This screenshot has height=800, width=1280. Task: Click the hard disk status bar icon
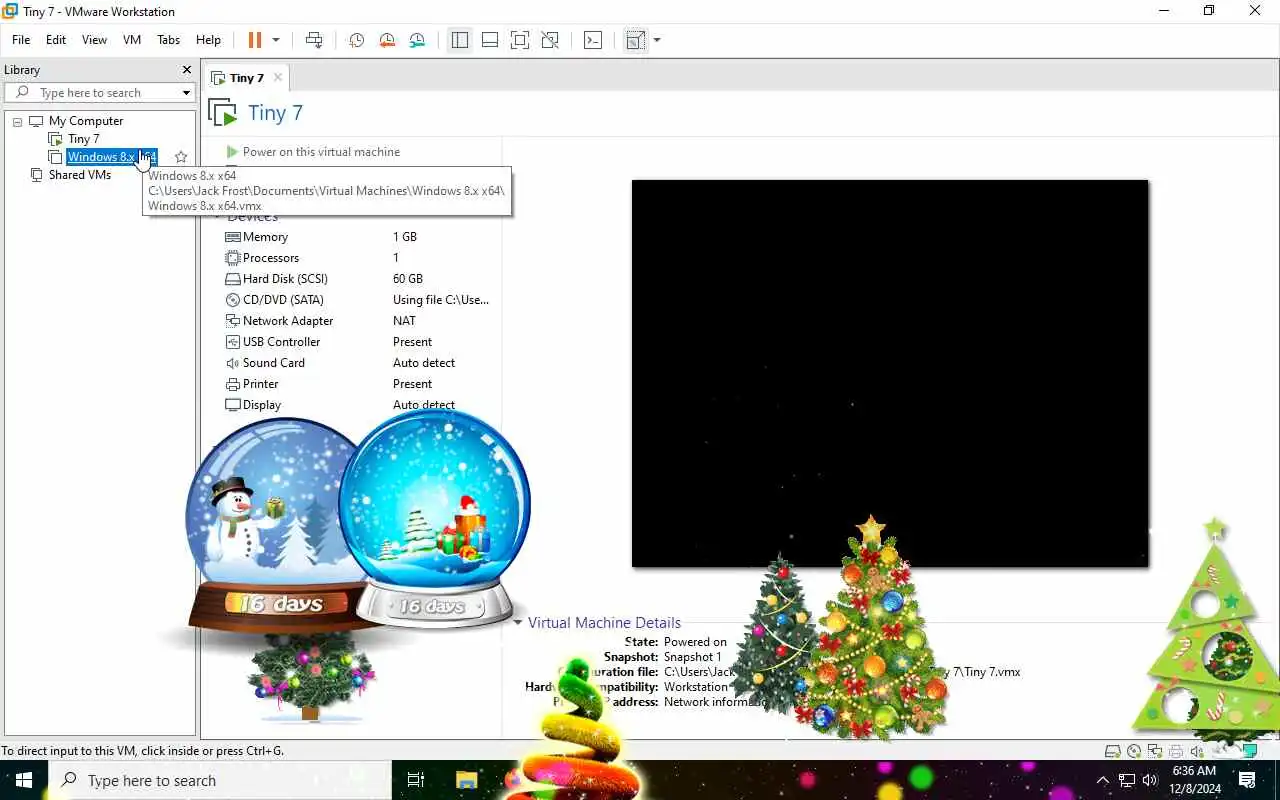point(1112,751)
